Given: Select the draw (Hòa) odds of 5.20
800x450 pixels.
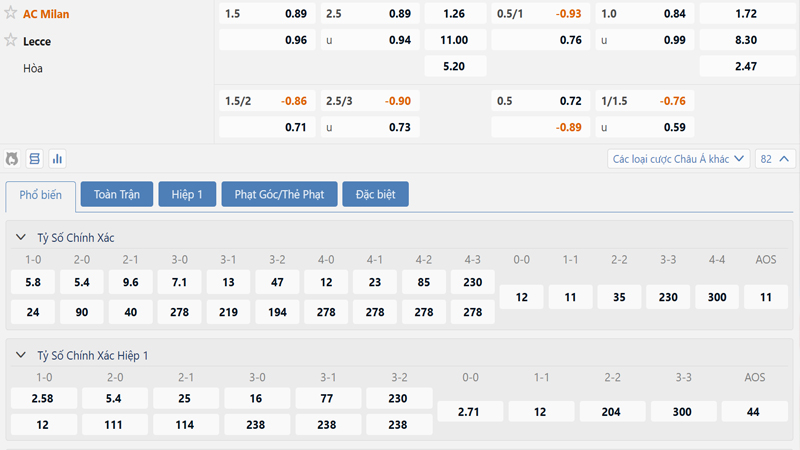Looking at the screenshot, I should click(x=453, y=66).
